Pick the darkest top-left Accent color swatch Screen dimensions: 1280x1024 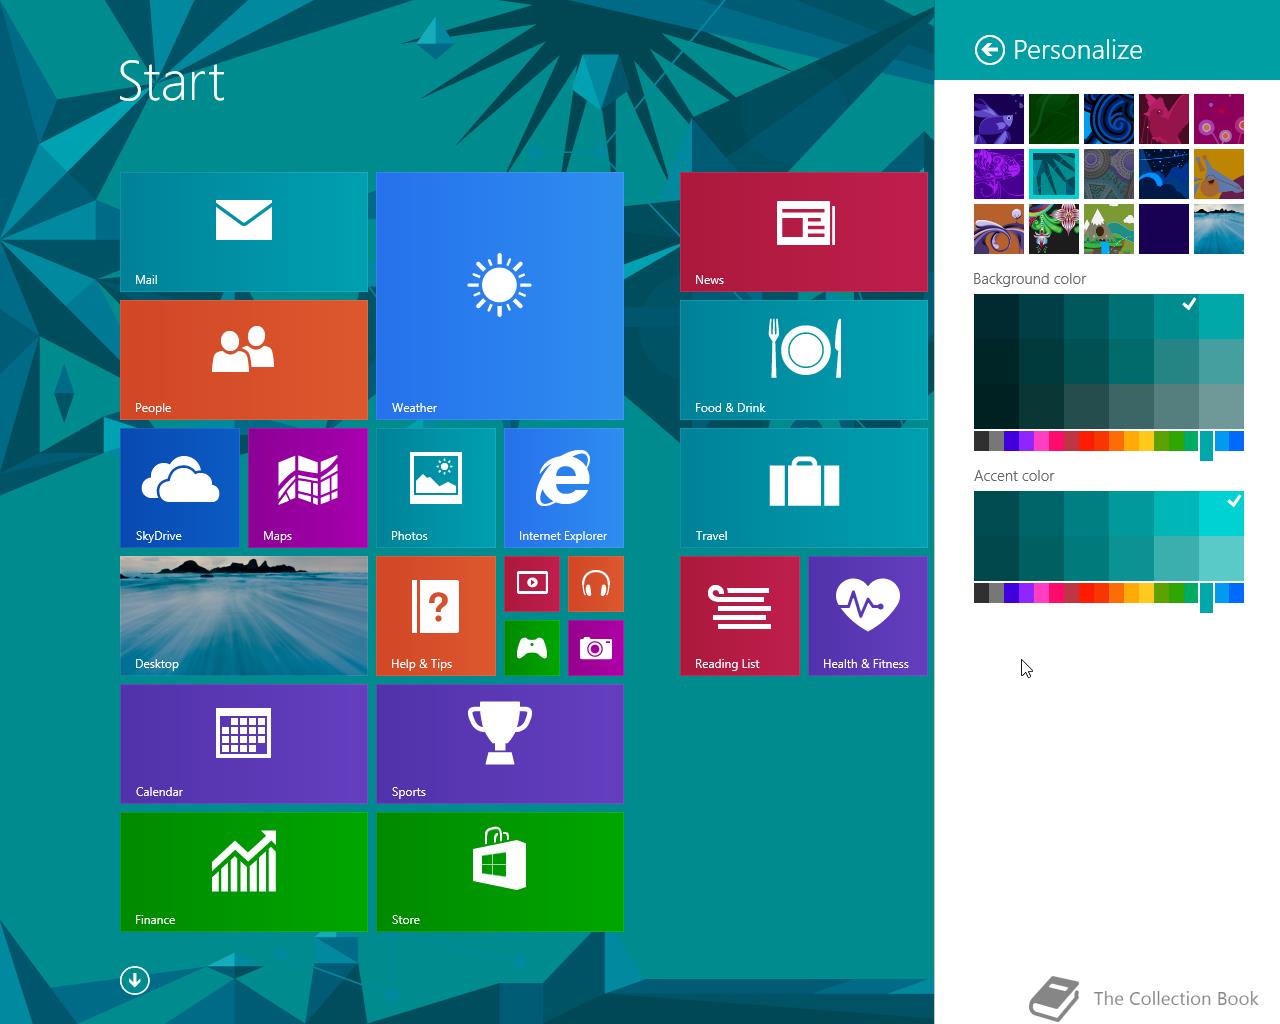pos(996,513)
